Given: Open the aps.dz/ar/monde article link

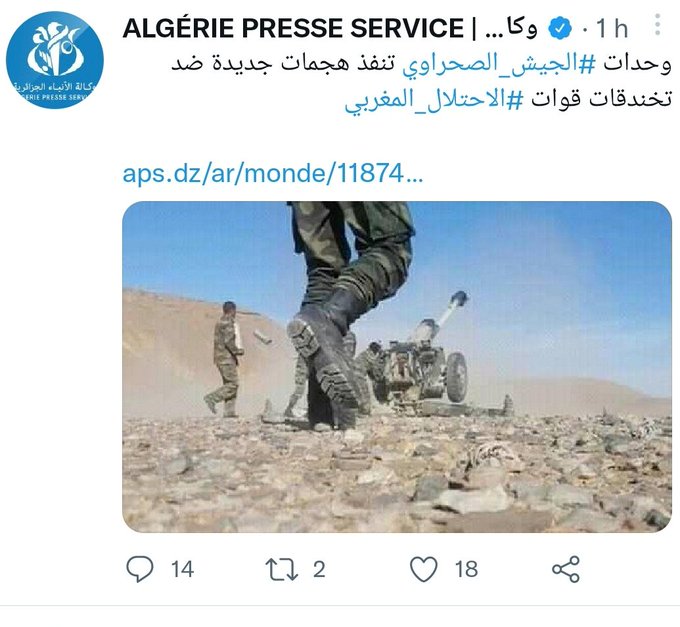Looking at the screenshot, I should (273, 173).
